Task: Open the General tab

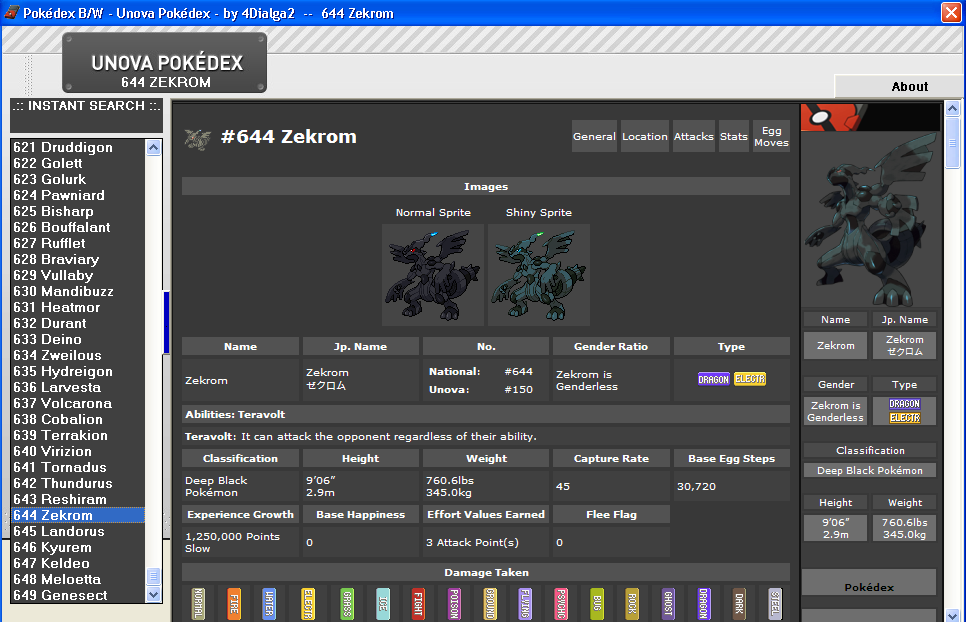Action: coord(594,136)
